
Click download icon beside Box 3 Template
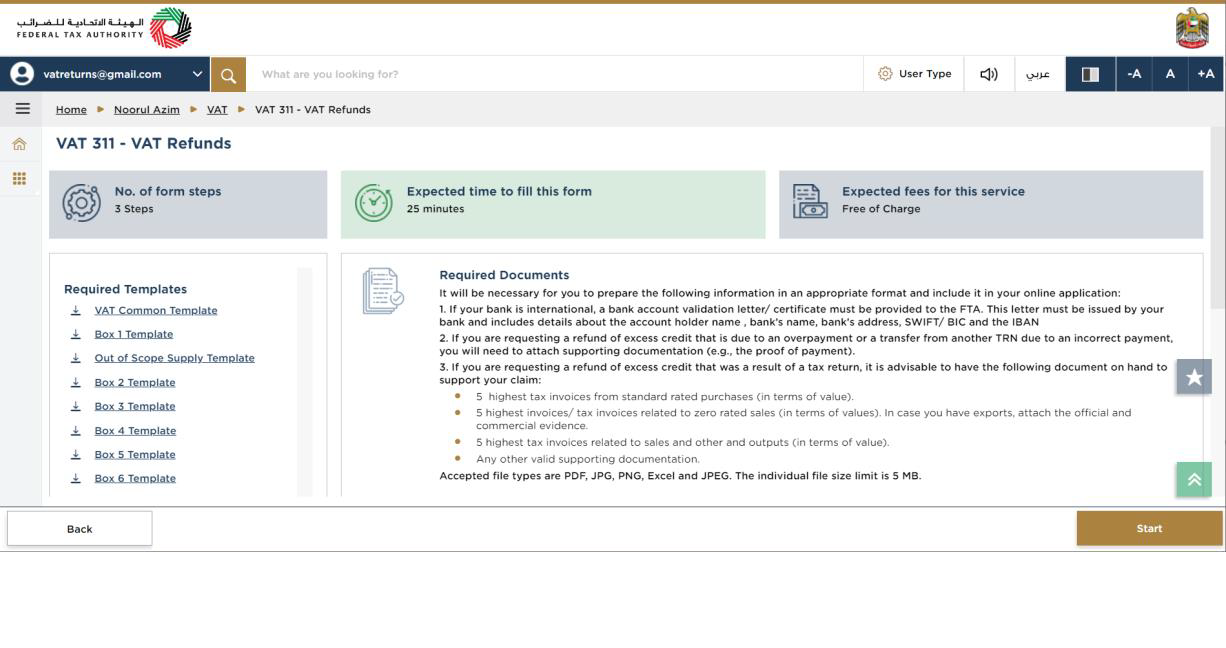pos(76,406)
